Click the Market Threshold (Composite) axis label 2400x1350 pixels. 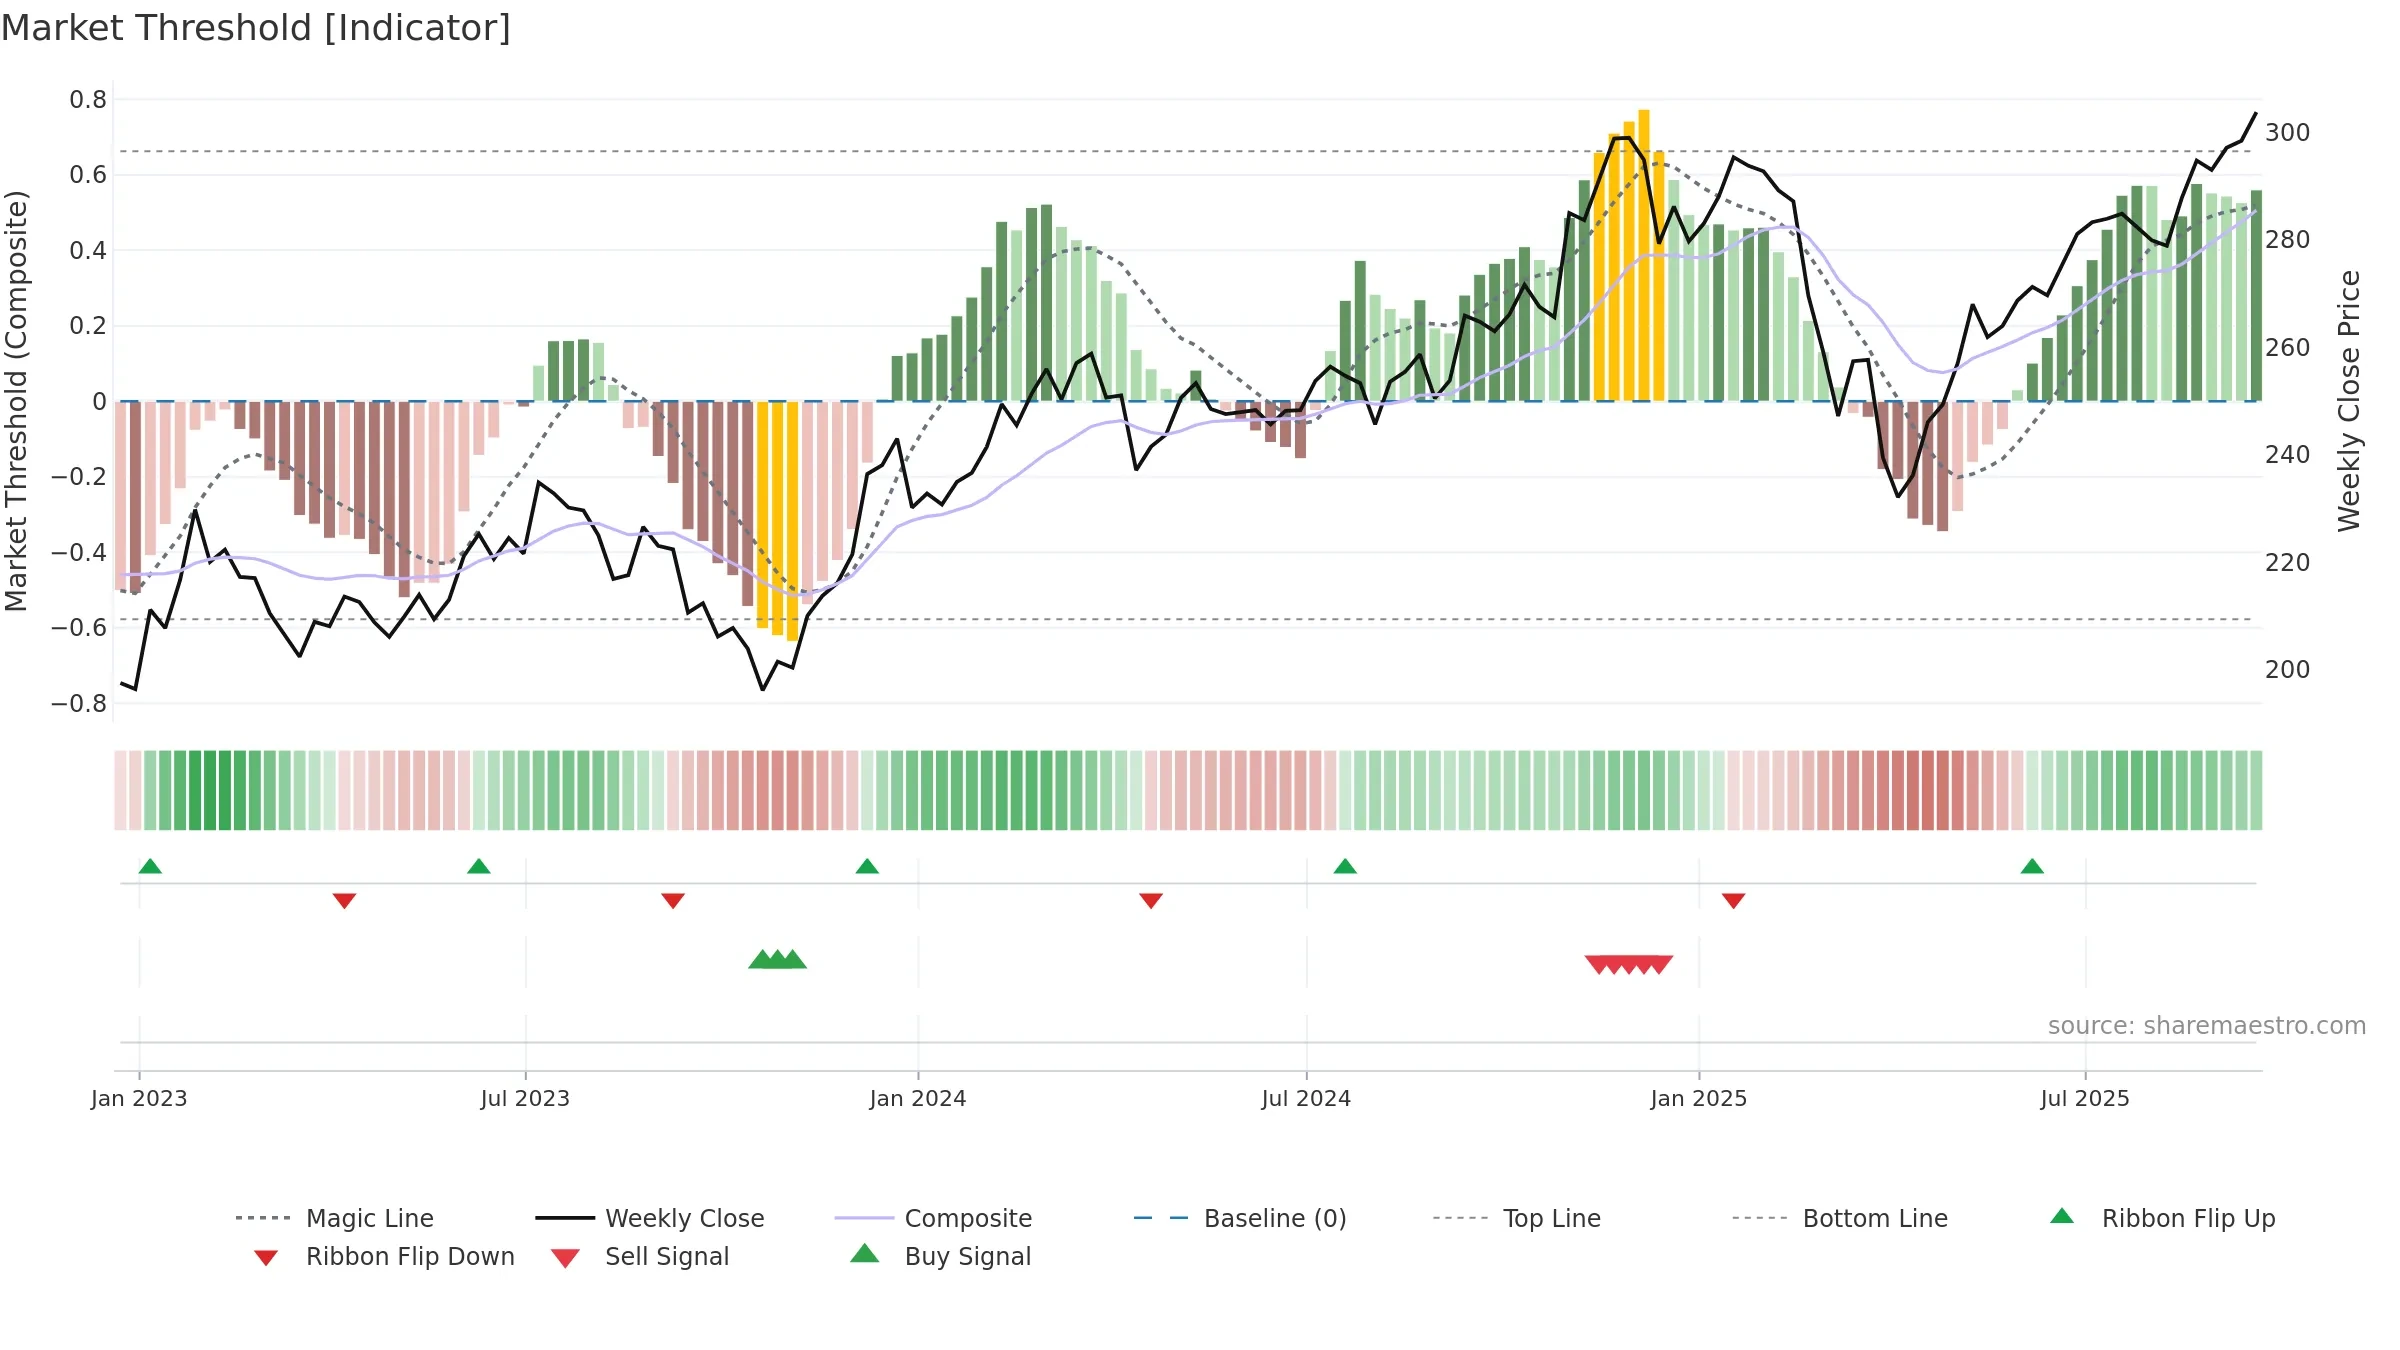(x=16, y=401)
